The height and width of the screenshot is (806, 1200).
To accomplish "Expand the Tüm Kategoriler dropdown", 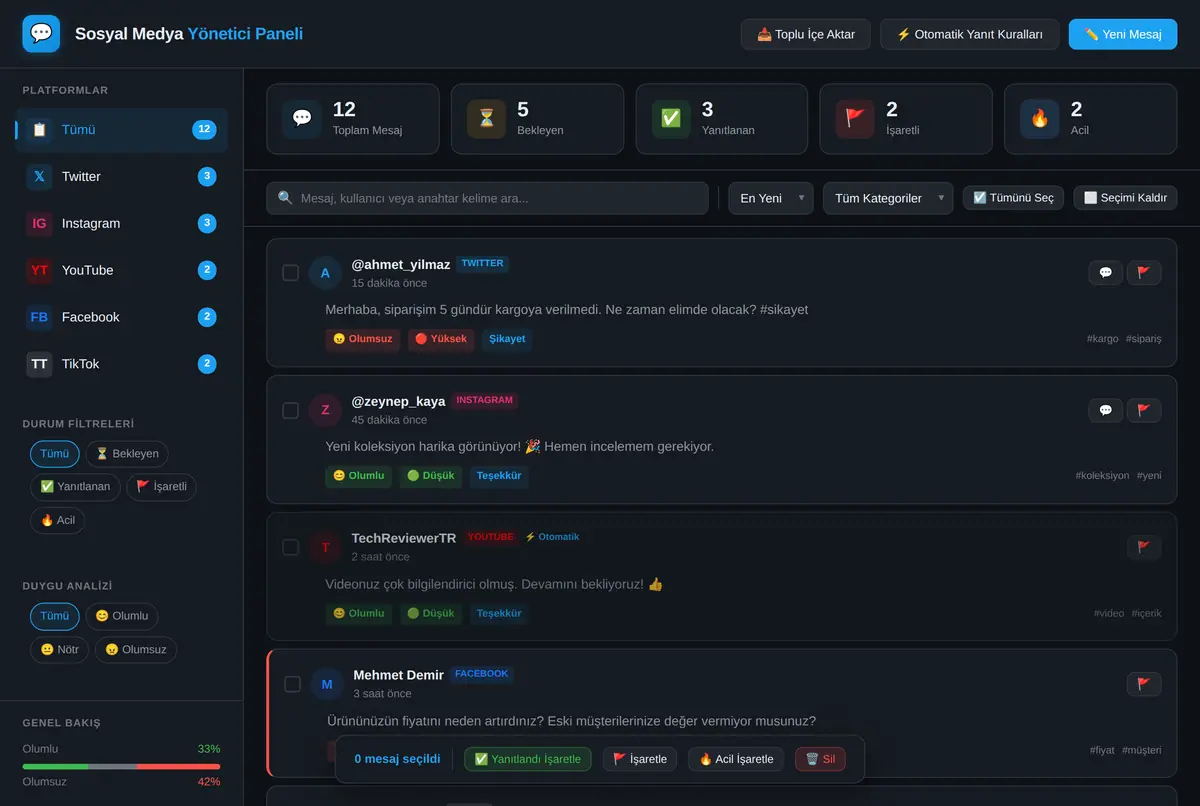I will click(x=888, y=198).
